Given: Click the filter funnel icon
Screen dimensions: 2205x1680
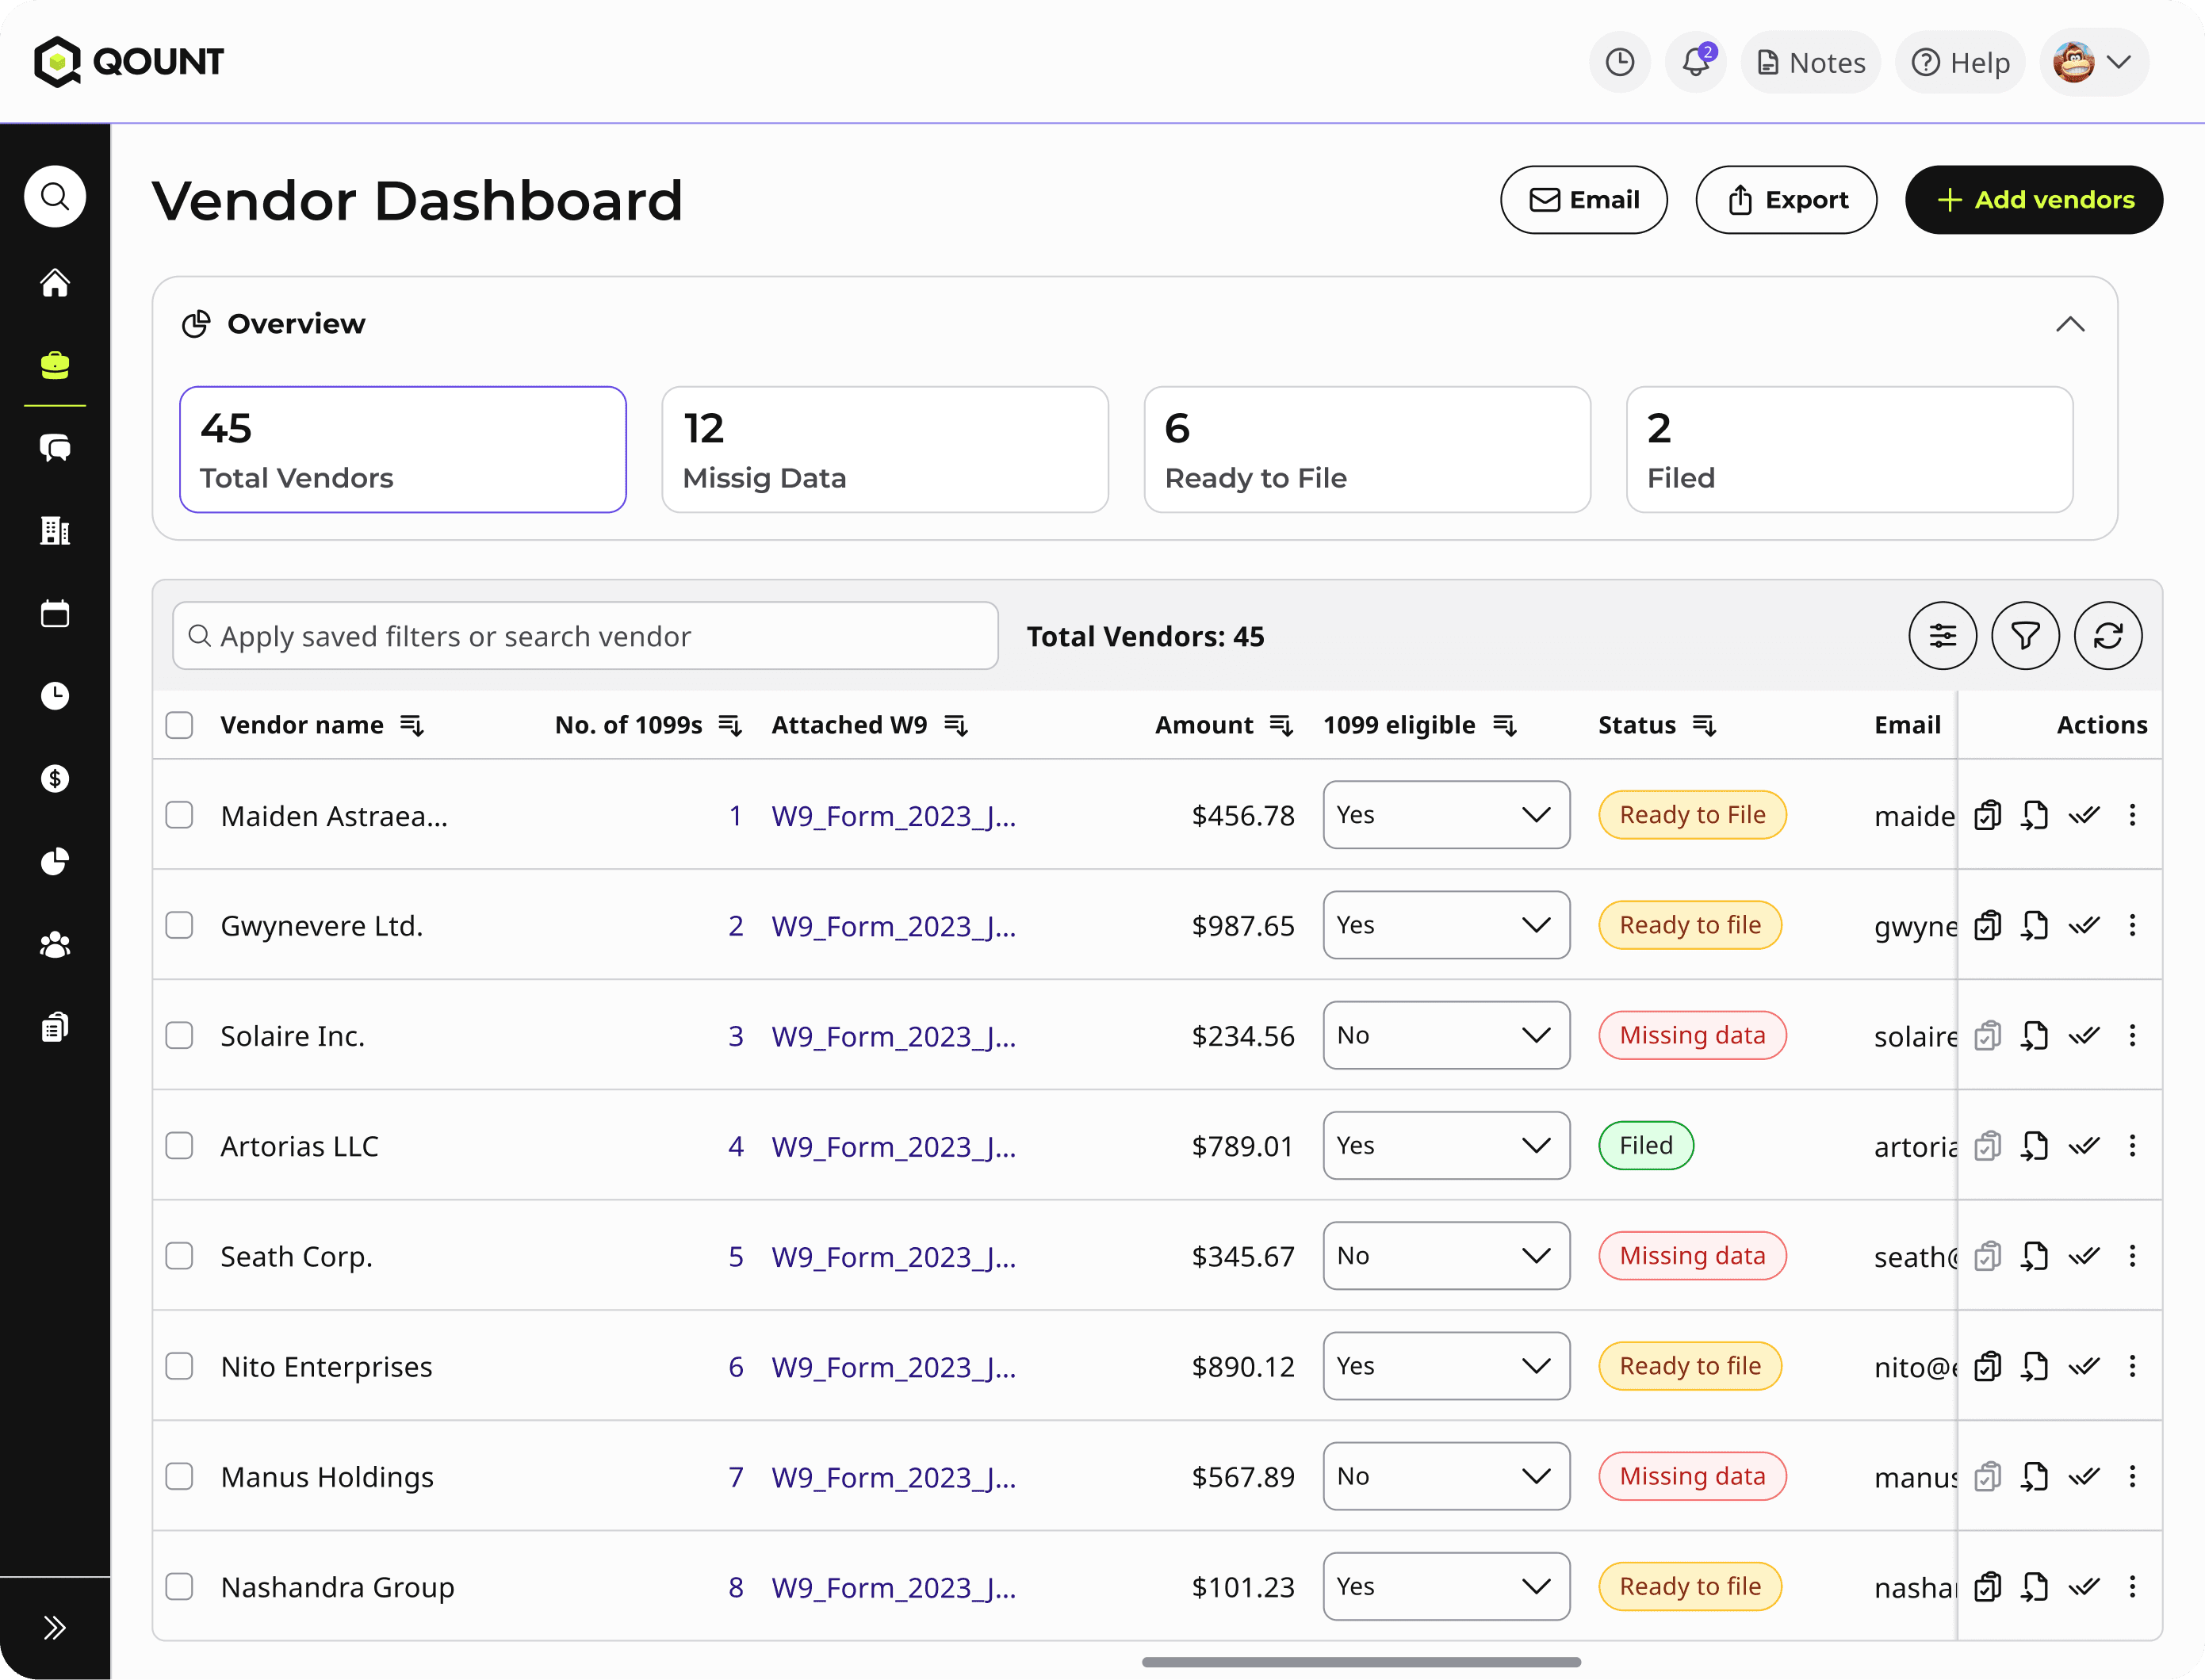Looking at the screenshot, I should [x=2025, y=635].
